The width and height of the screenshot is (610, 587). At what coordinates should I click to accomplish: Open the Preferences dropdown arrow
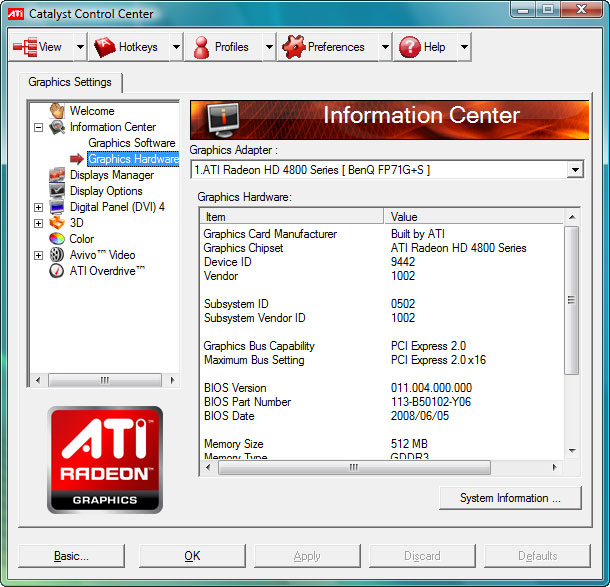pos(385,47)
